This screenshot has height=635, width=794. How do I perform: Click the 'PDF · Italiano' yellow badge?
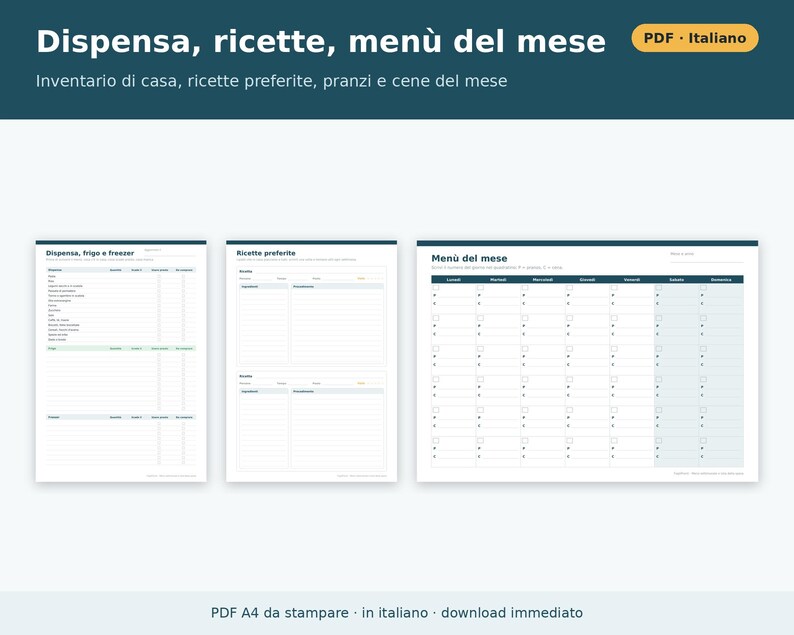click(695, 38)
